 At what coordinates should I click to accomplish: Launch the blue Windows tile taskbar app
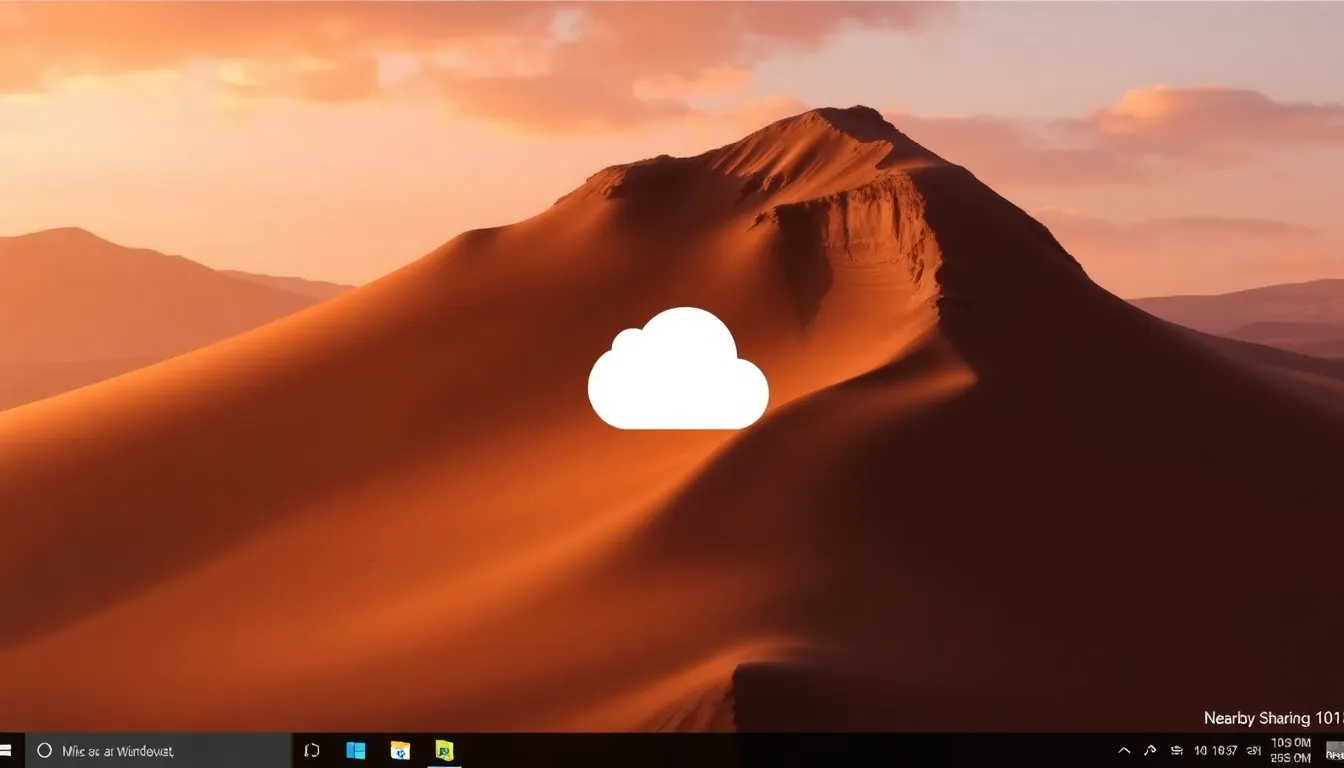(356, 750)
